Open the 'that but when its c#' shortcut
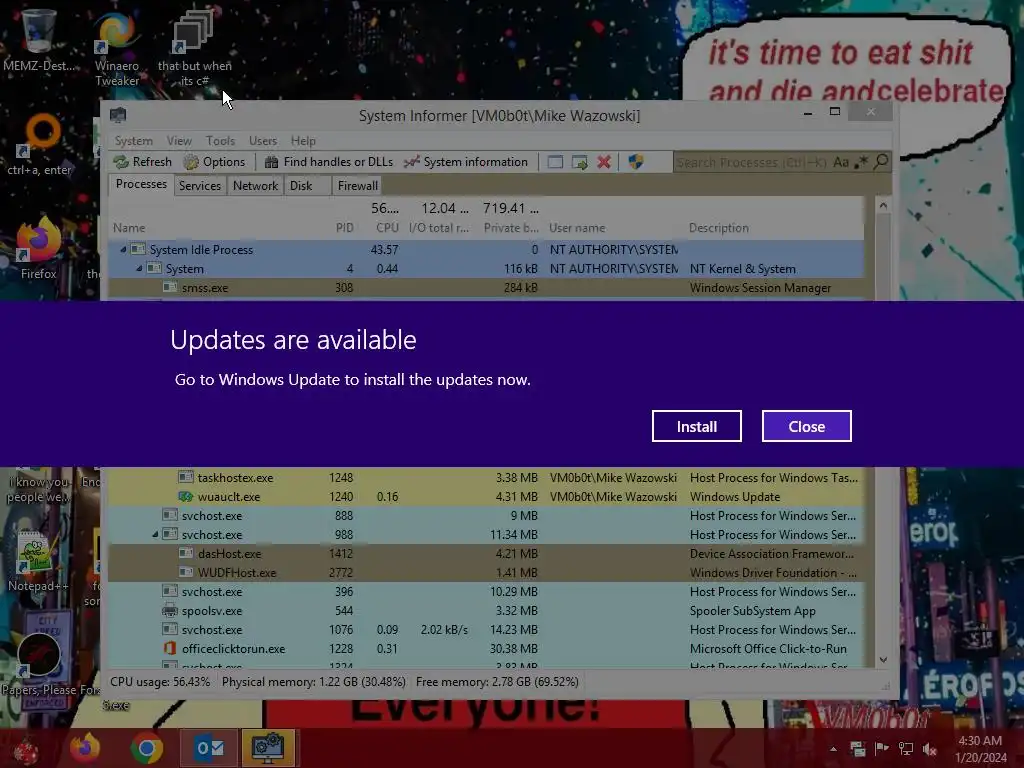This screenshot has height=768, width=1024. pos(195,47)
